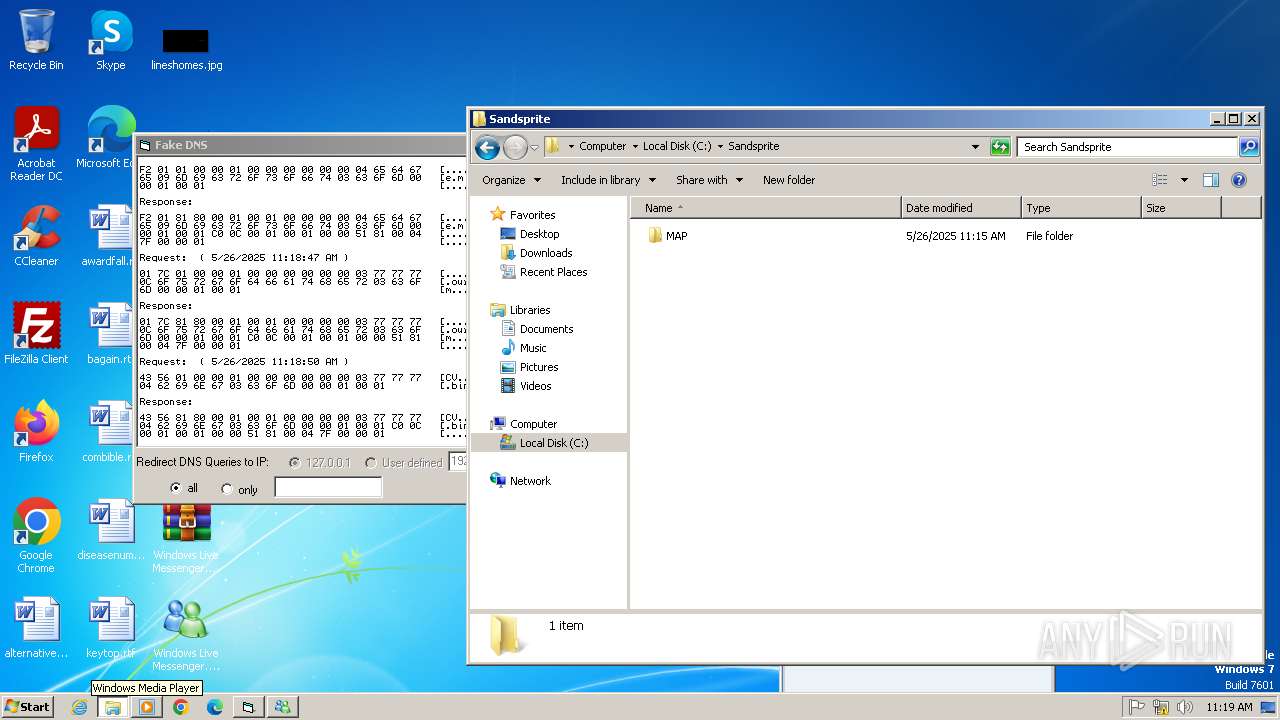This screenshot has width=1280, height=720.
Task: Open the views options dropdown arrow
Action: point(1184,180)
